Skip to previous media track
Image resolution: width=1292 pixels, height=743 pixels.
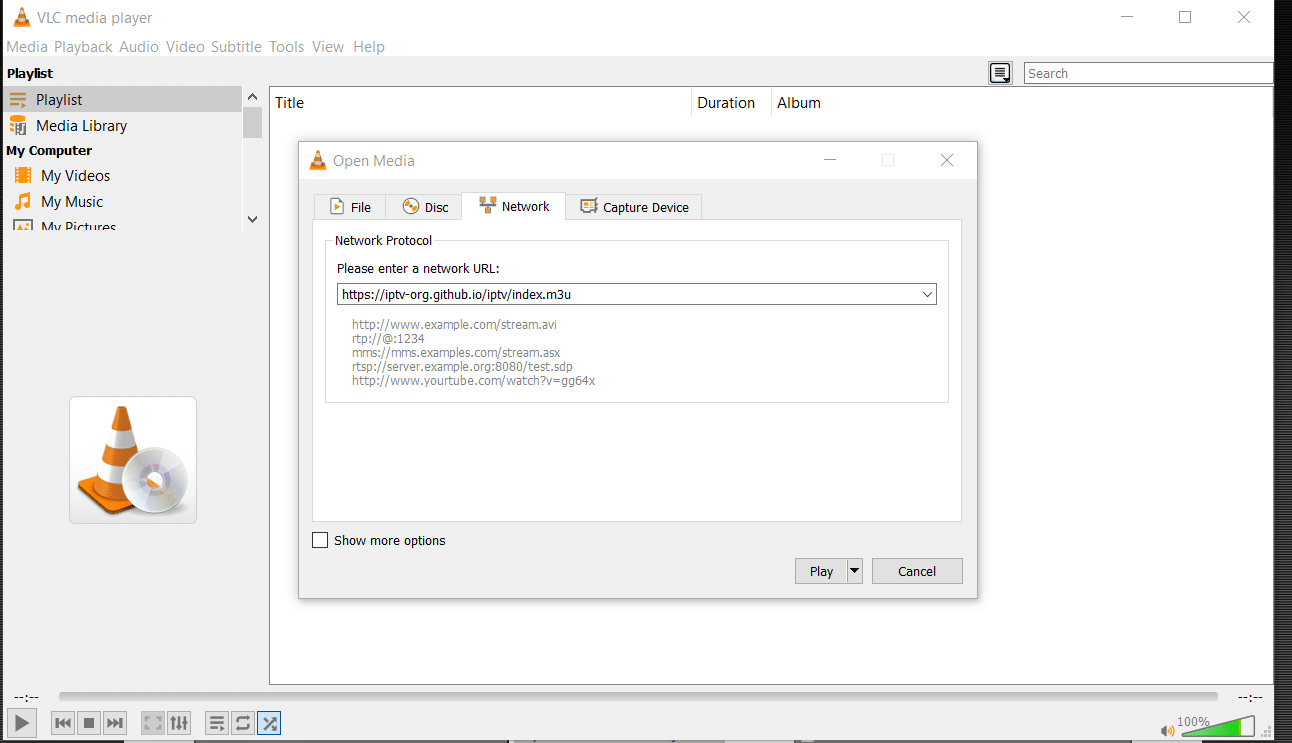62,722
